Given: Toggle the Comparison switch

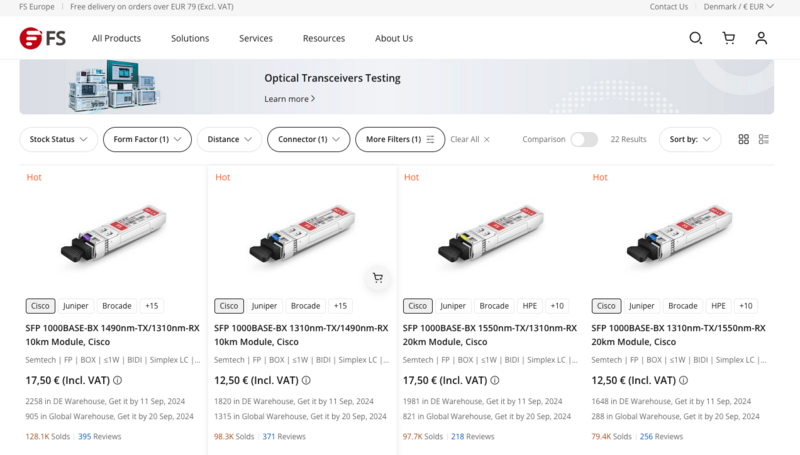Looking at the screenshot, I should [584, 139].
